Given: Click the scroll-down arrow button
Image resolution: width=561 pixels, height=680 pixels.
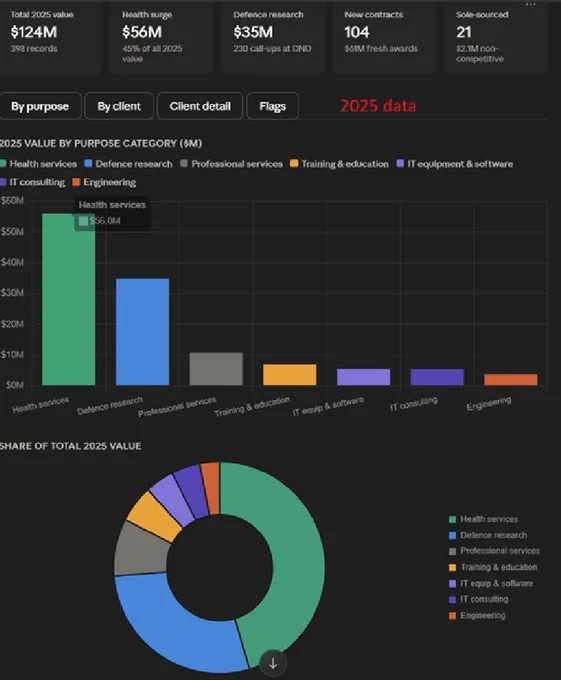Looking at the screenshot, I should pos(273,663).
